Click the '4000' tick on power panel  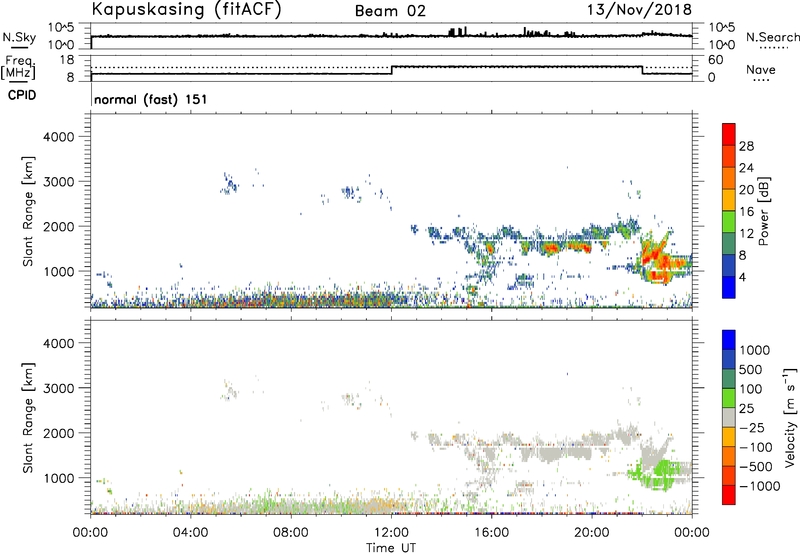tap(58, 137)
